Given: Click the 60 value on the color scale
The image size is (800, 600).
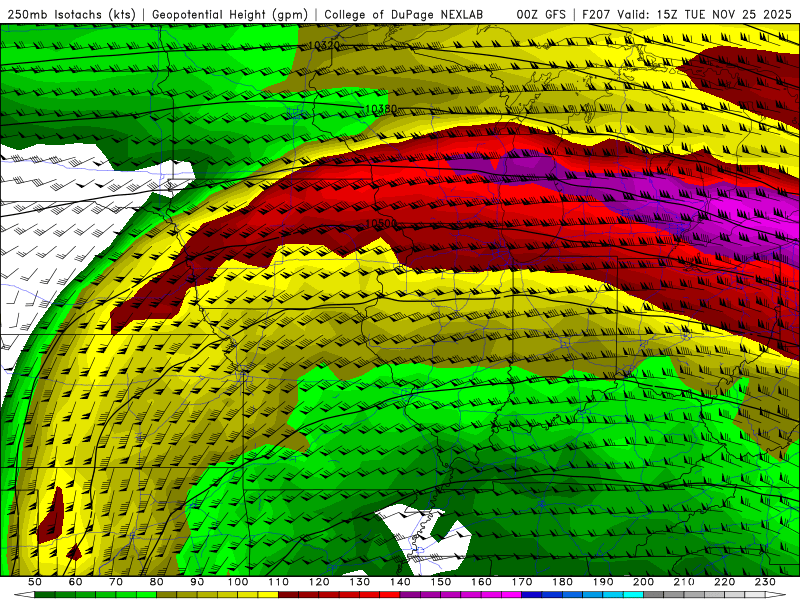Looking at the screenshot, I should click(75, 582).
